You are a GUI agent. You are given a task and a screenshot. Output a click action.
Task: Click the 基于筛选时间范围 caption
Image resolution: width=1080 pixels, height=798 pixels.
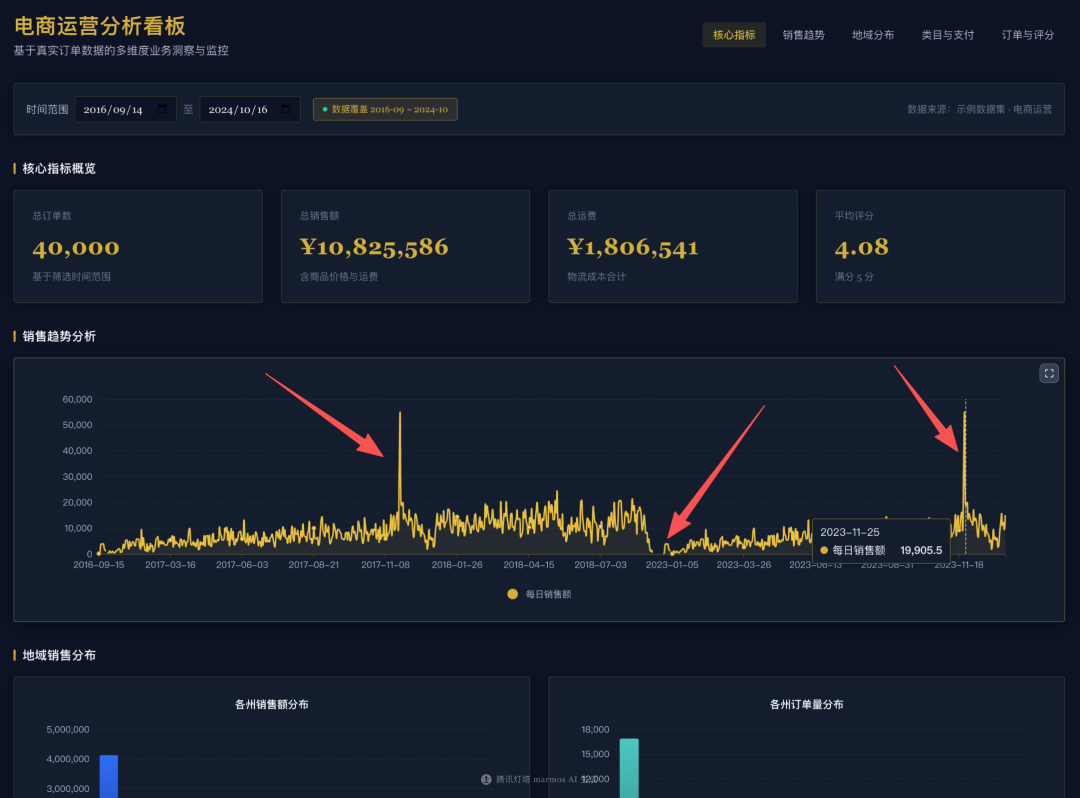(x=72, y=277)
